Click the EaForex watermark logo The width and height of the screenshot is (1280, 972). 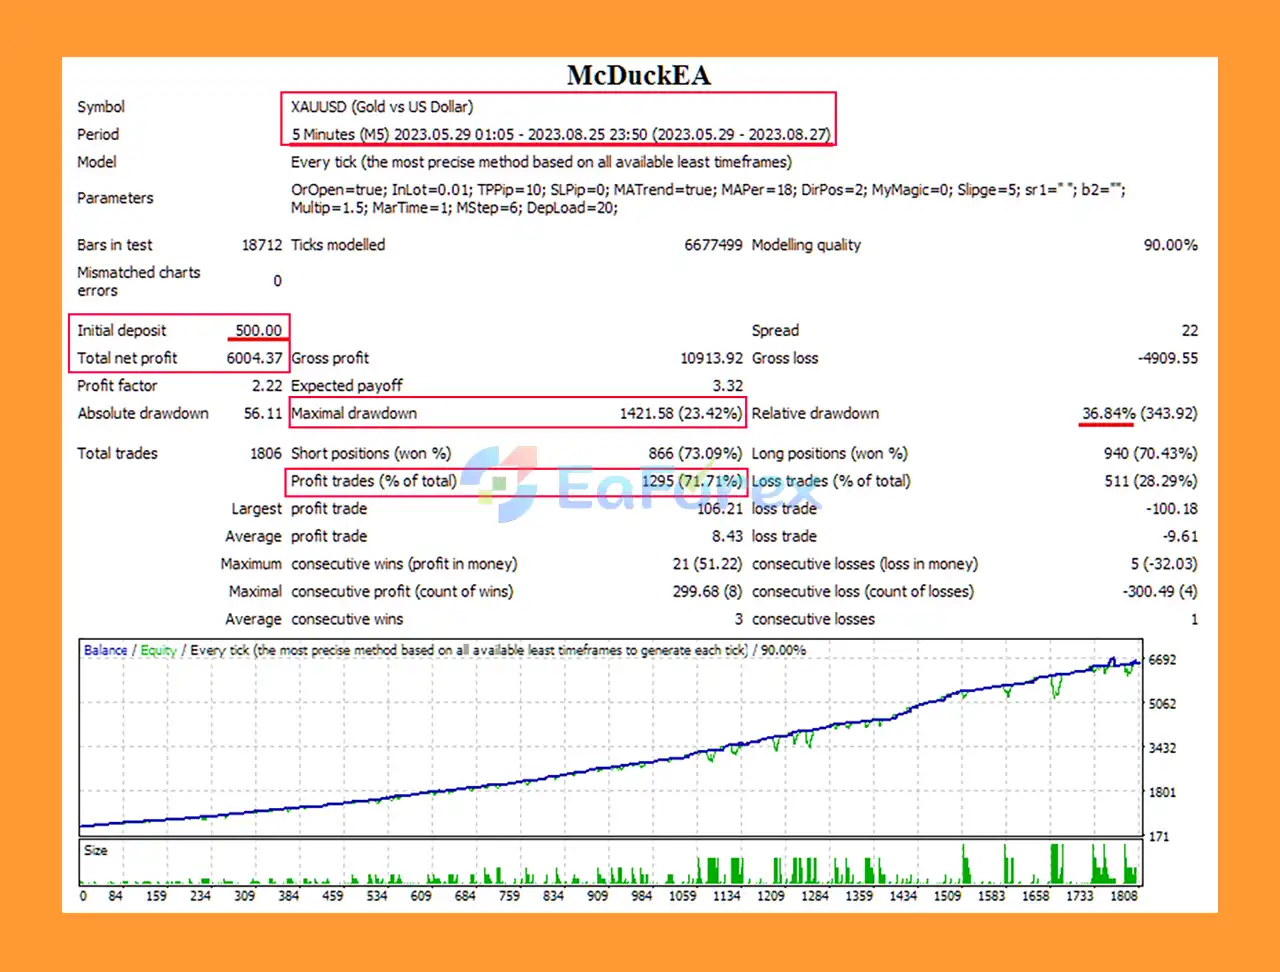point(500,485)
